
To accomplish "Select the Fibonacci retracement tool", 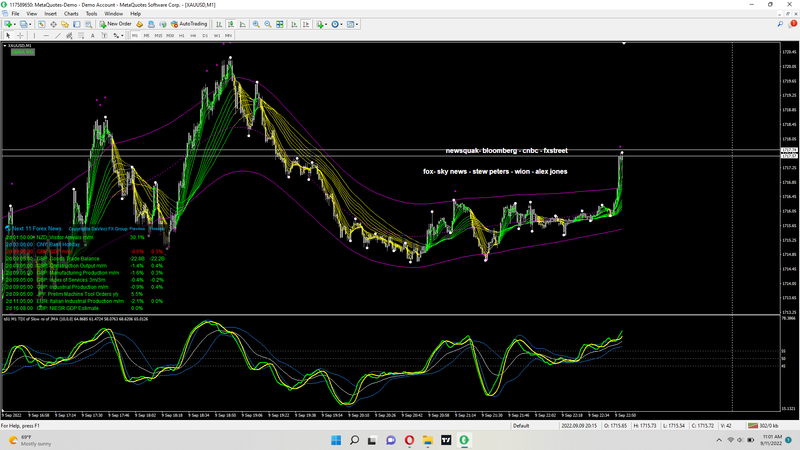I will tap(81, 36).
